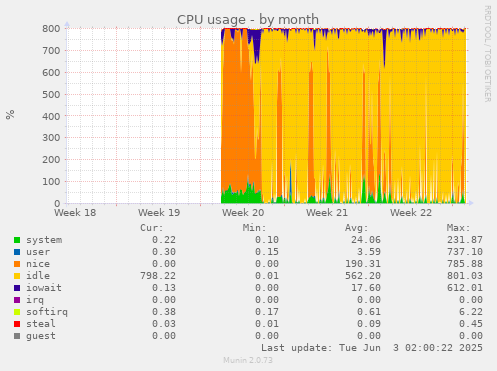
Task: Click the red steal legend swatch
Action: click(17, 324)
